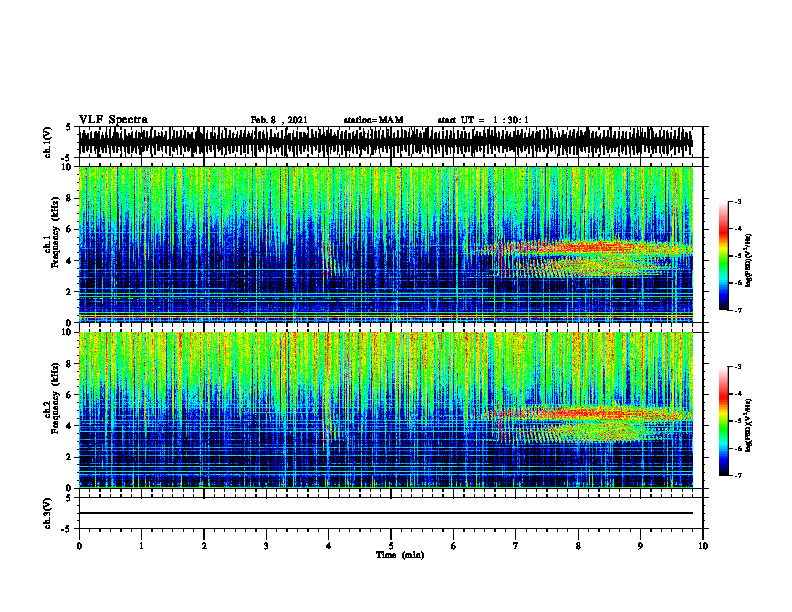Click the "-4" value on ch.2 color bar

point(738,394)
